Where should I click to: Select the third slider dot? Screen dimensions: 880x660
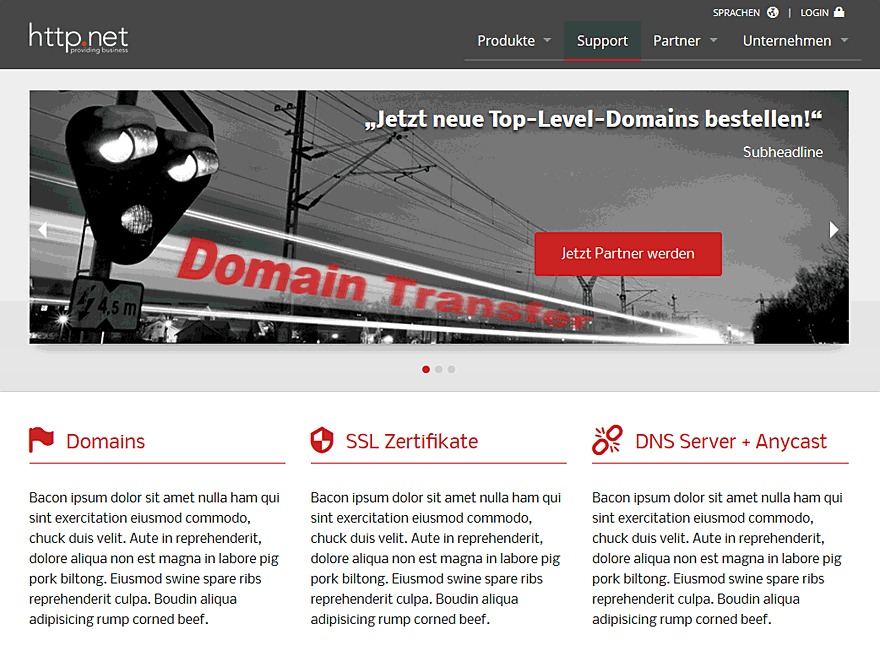451,369
